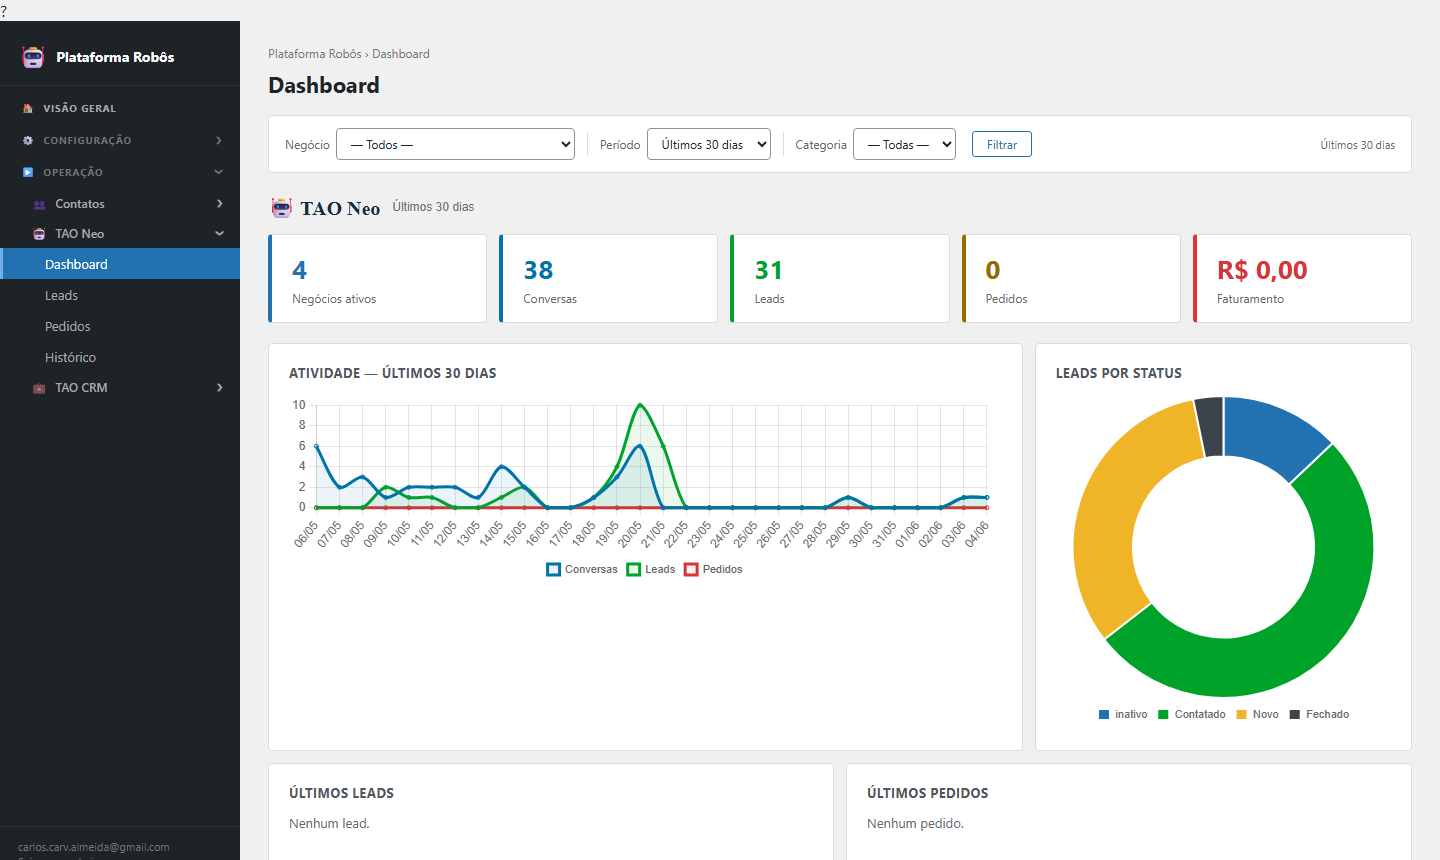This screenshot has height=860, width=1440.
Task: Click the Plataforma Robôs sidebar title
Action: 115,57
